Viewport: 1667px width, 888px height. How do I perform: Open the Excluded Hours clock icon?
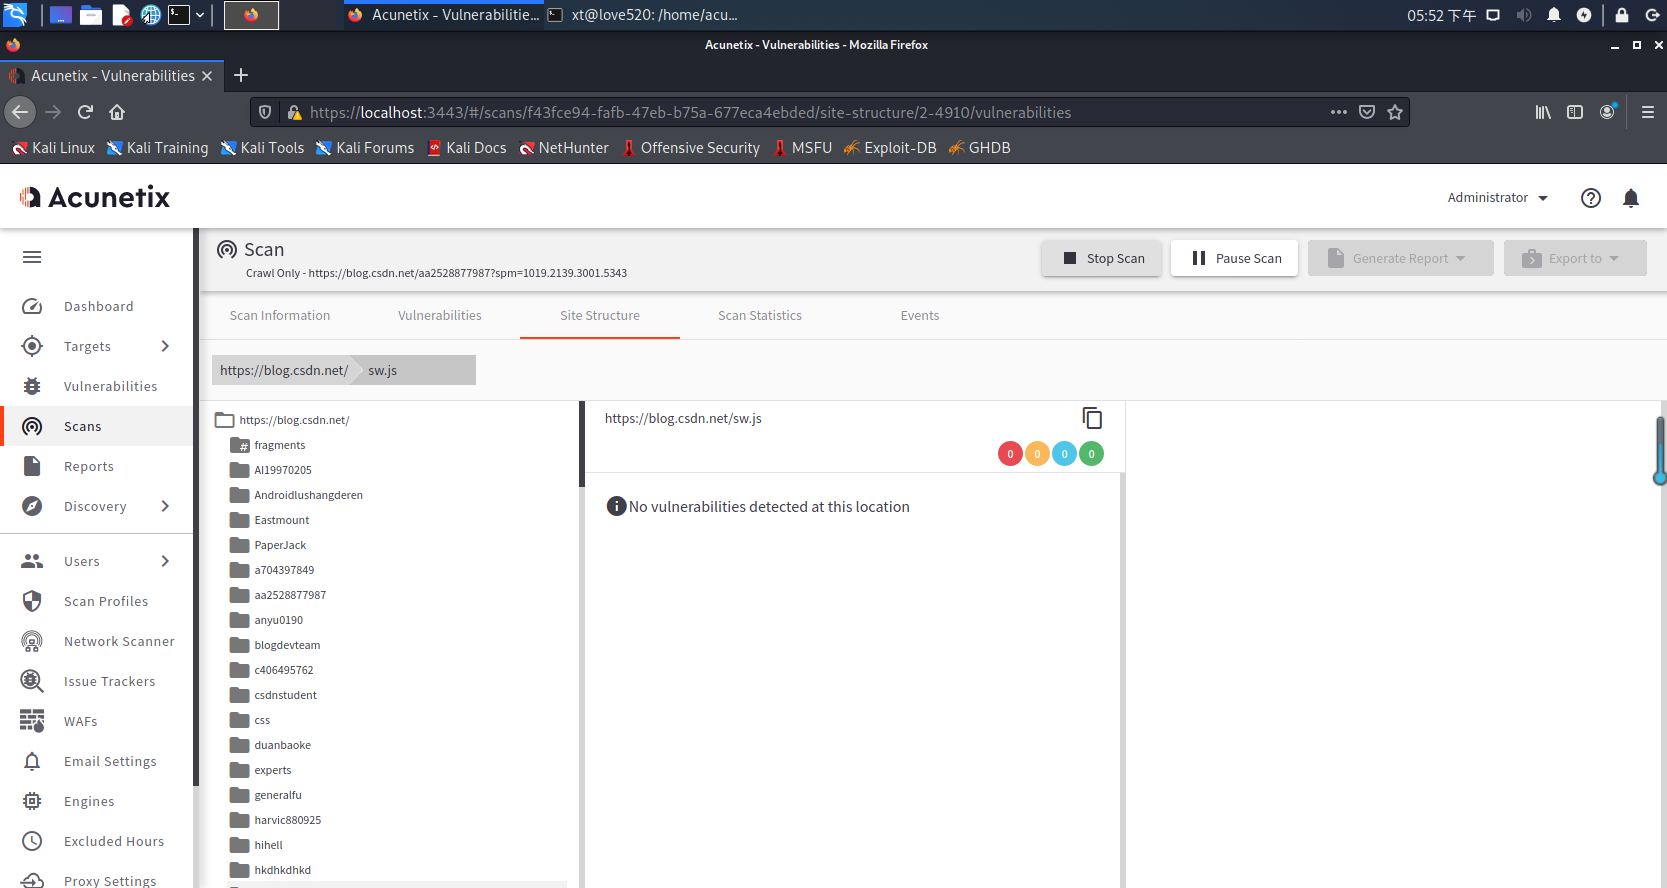tap(32, 841)
